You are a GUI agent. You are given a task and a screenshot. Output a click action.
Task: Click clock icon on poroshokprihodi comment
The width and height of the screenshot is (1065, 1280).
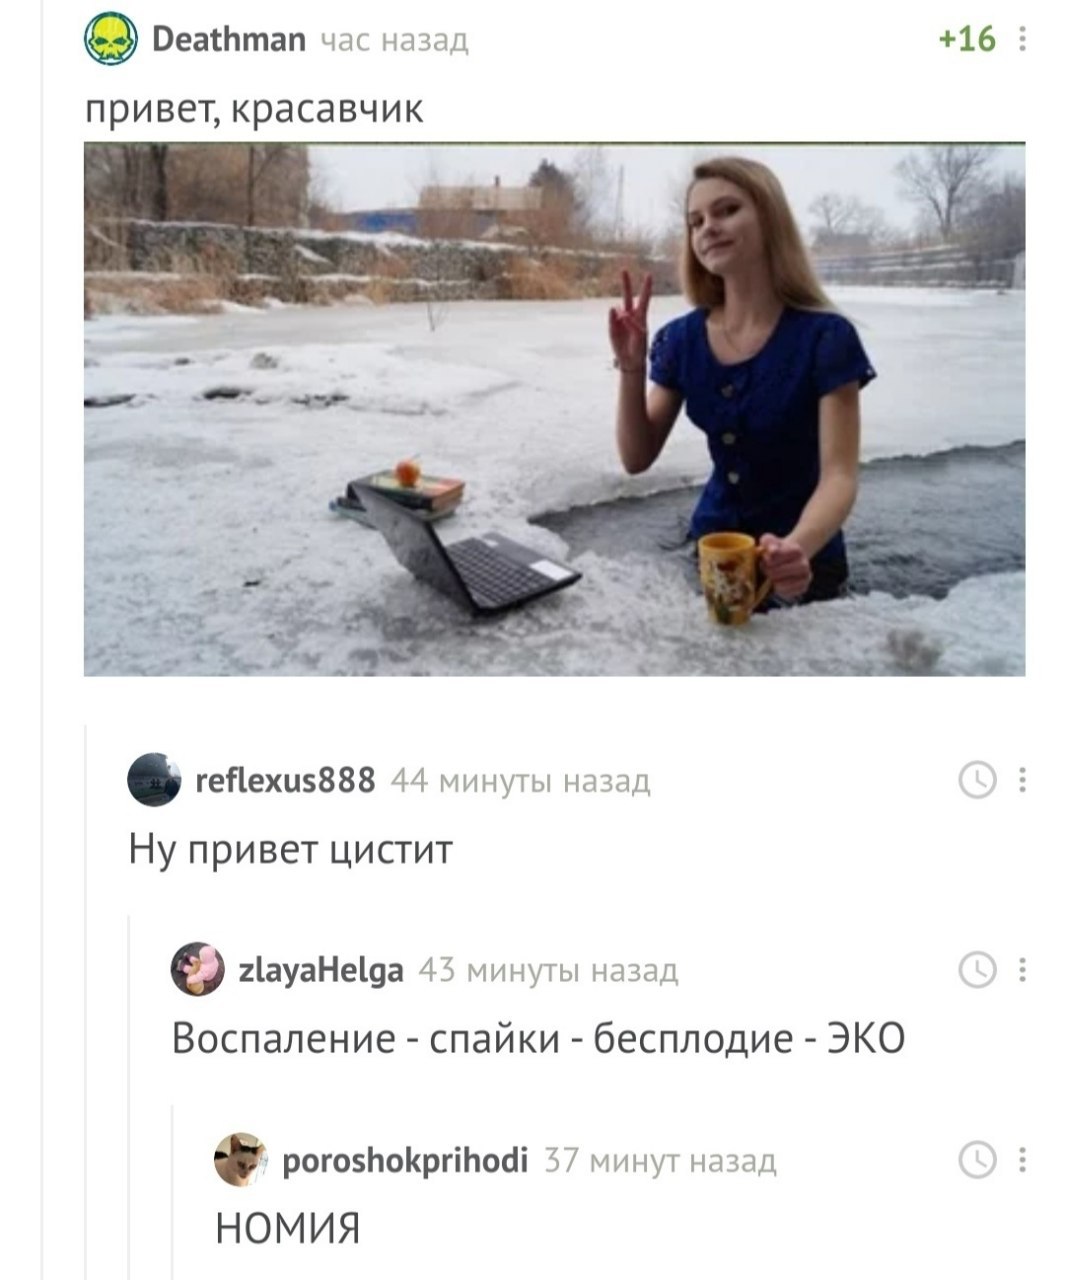coord(978,1160)
